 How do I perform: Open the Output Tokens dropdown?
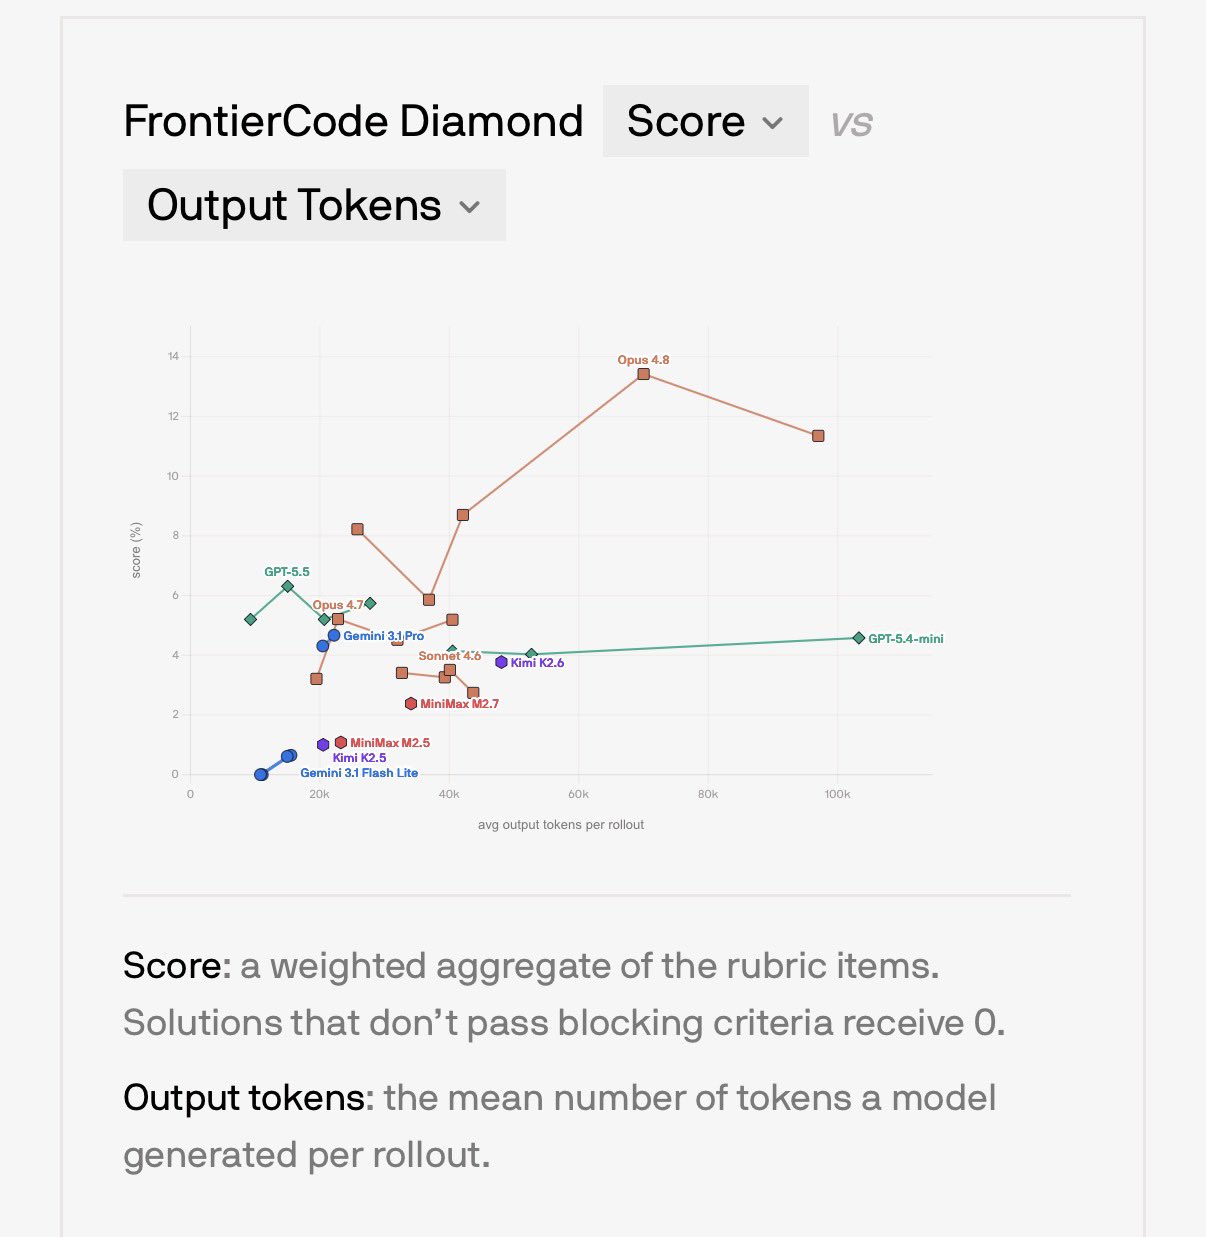314,205
